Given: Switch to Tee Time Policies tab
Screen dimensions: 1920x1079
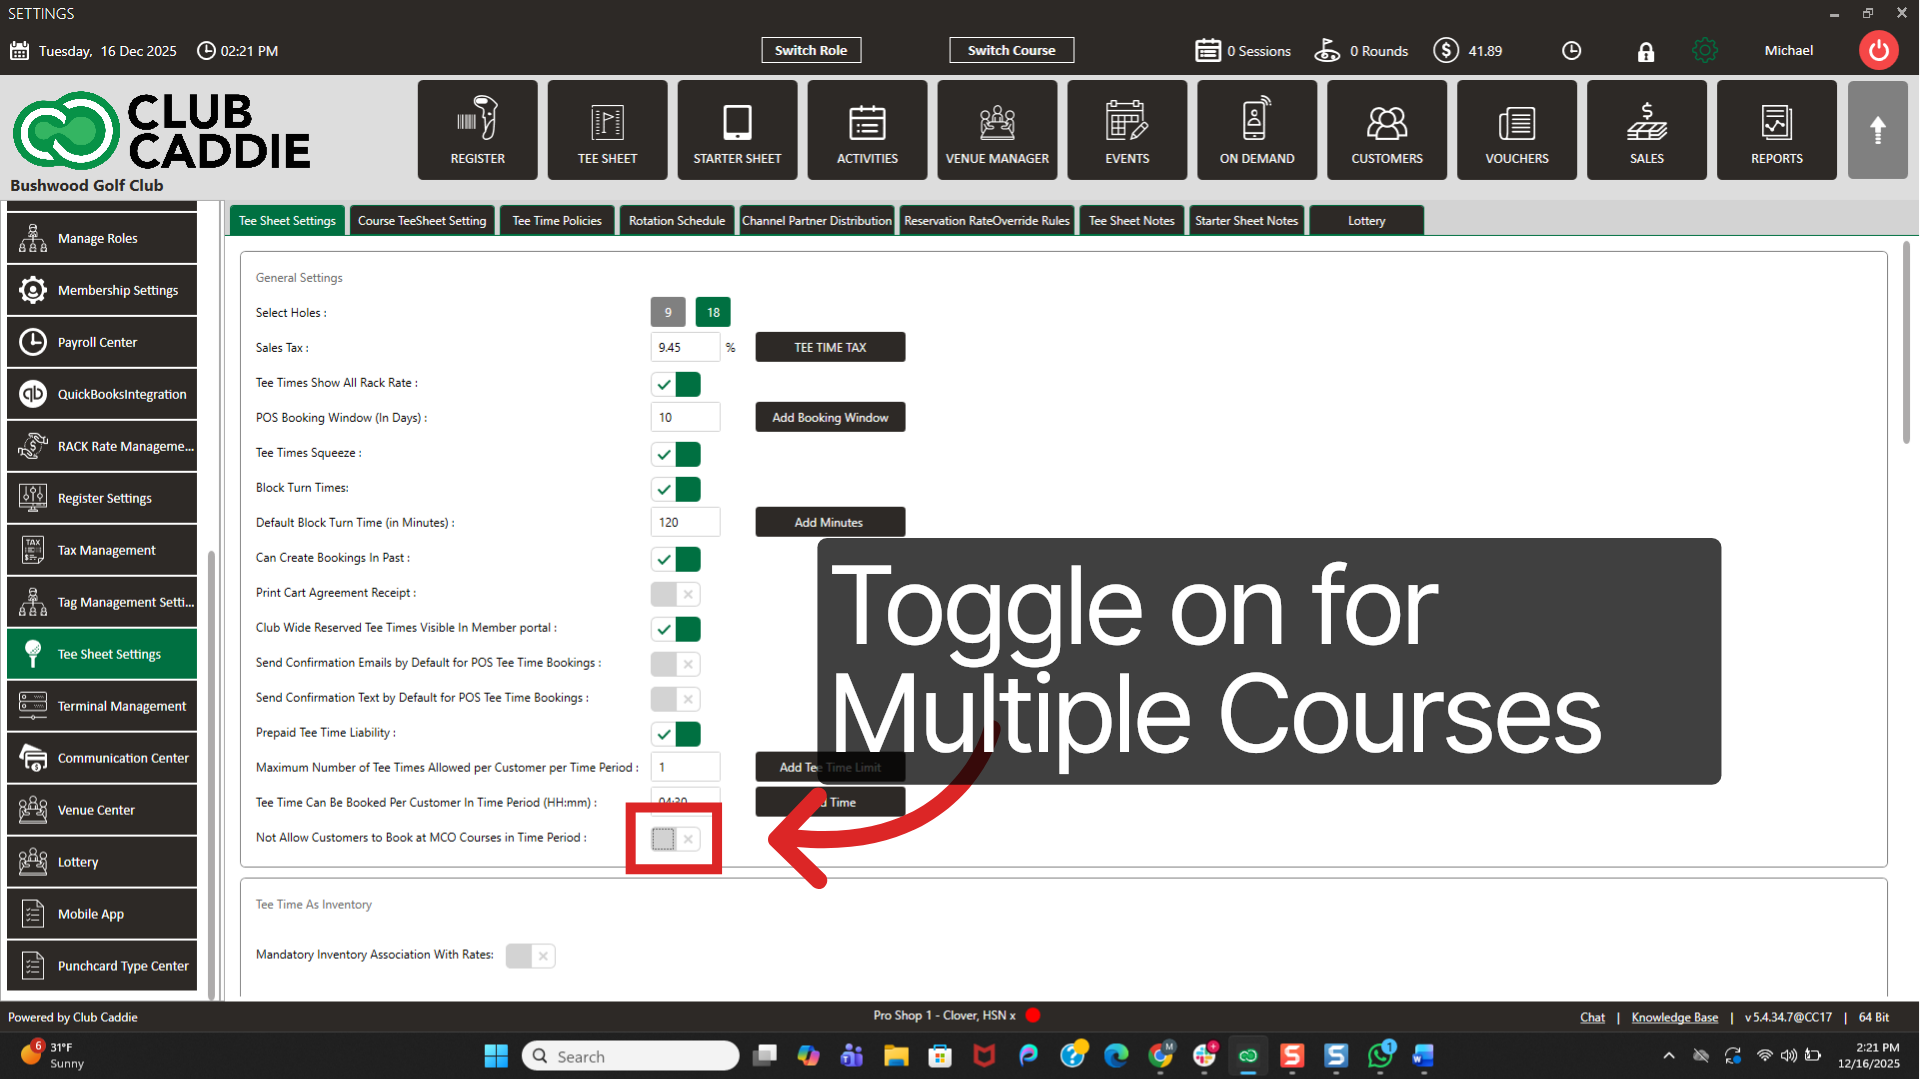Looking at the screenshot, I should coord(557,220).
